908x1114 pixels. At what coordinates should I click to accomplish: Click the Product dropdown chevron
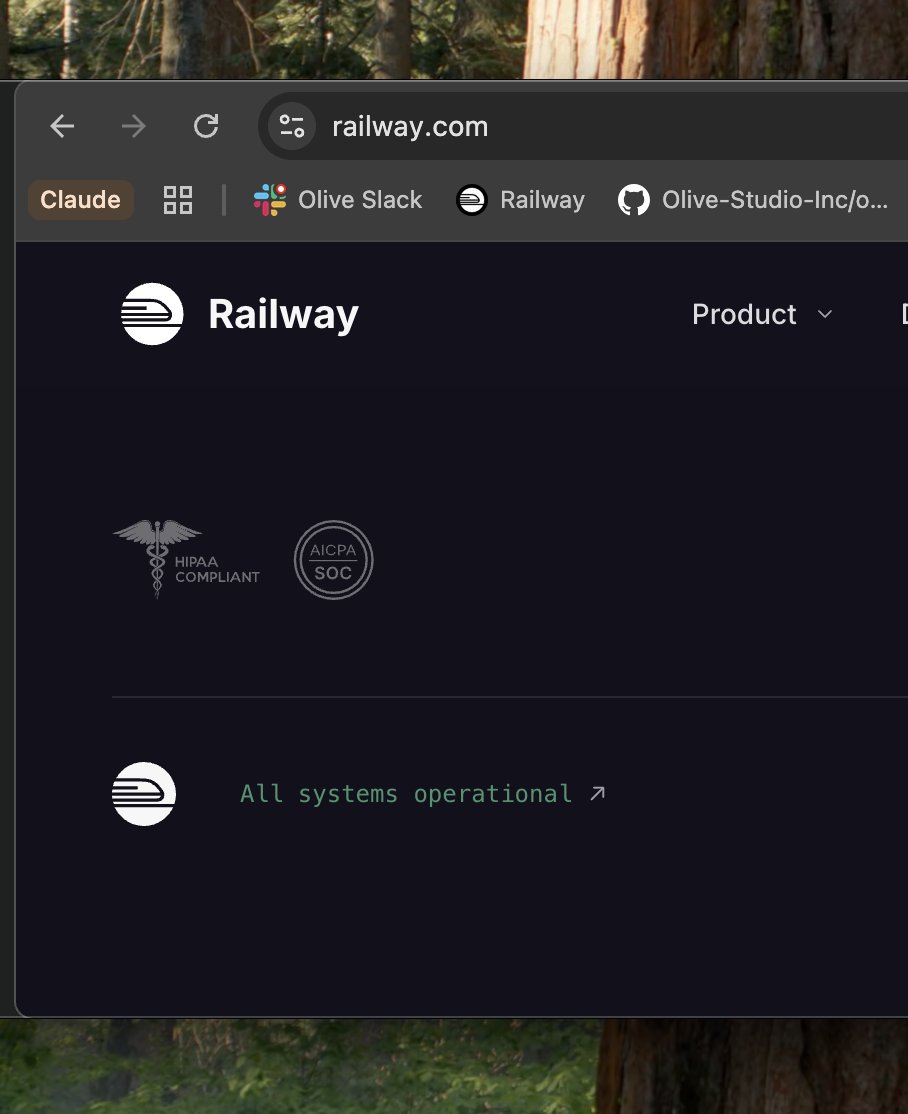tap(824, 314)
